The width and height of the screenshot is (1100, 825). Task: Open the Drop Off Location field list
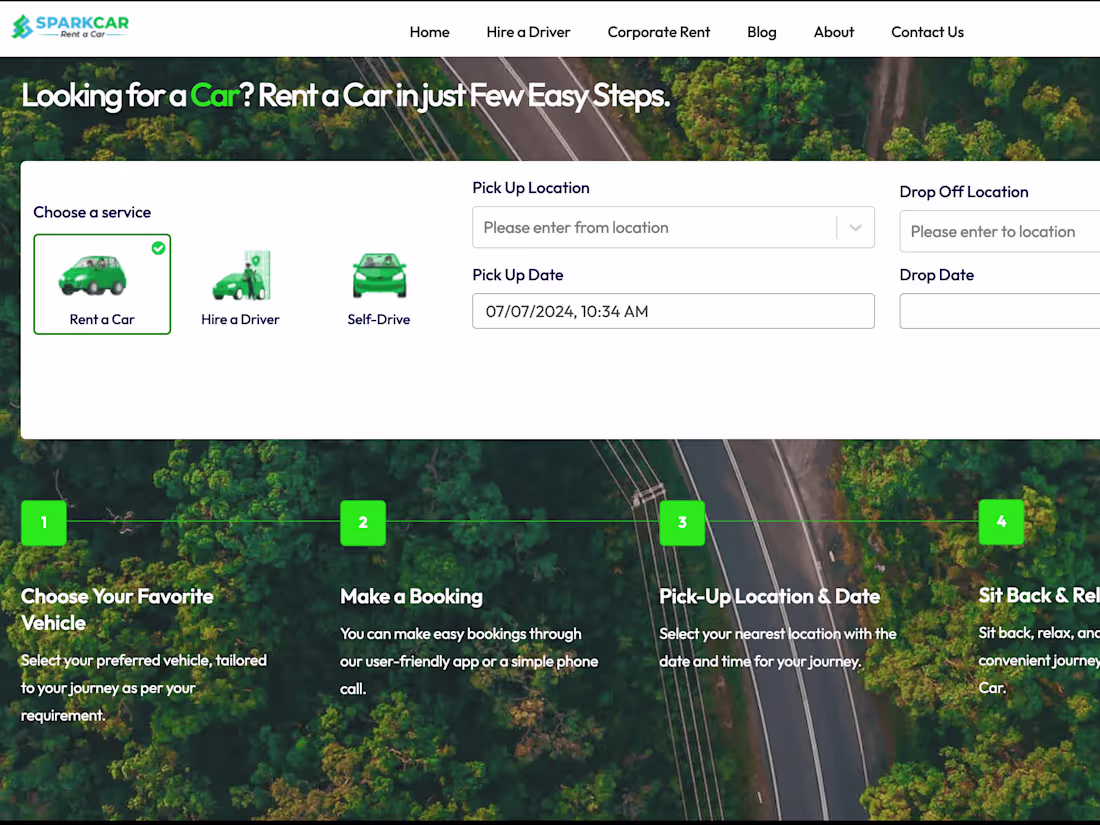pyautogui.click(x=1000, y=231)
